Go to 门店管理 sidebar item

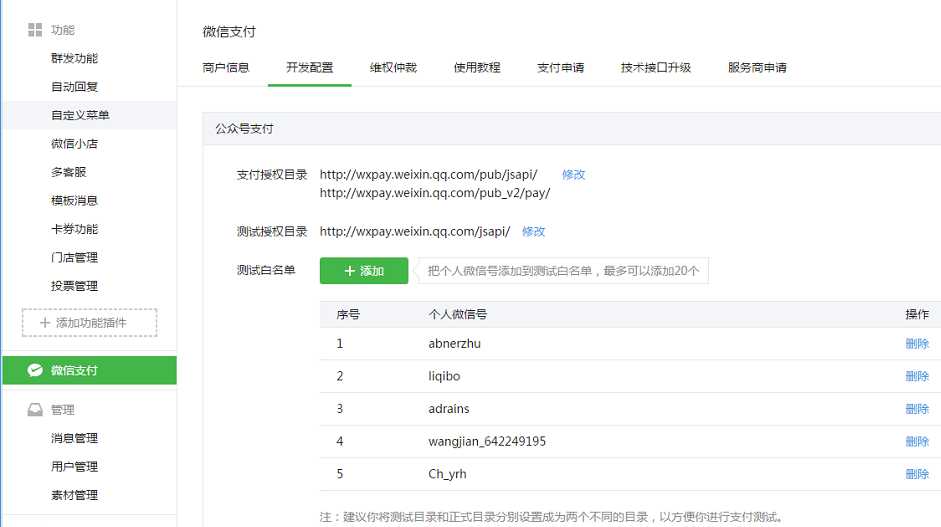pyautogui.click(x=74, y=257)
